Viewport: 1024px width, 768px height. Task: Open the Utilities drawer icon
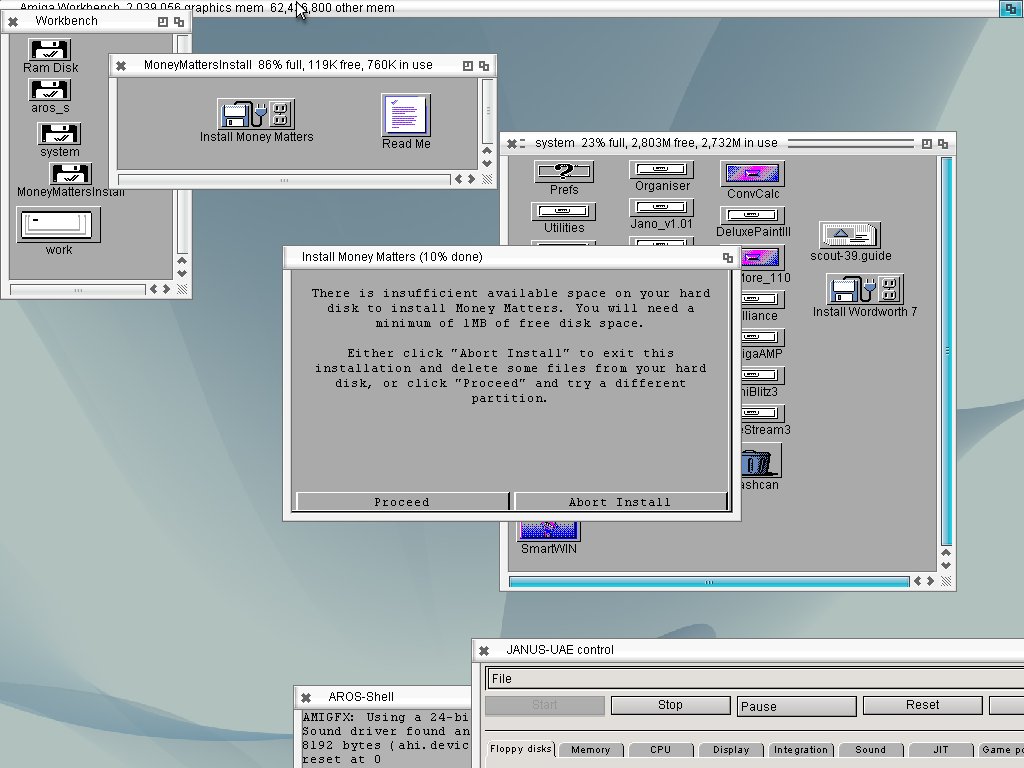pyautogui.click(x=564, y=212)
